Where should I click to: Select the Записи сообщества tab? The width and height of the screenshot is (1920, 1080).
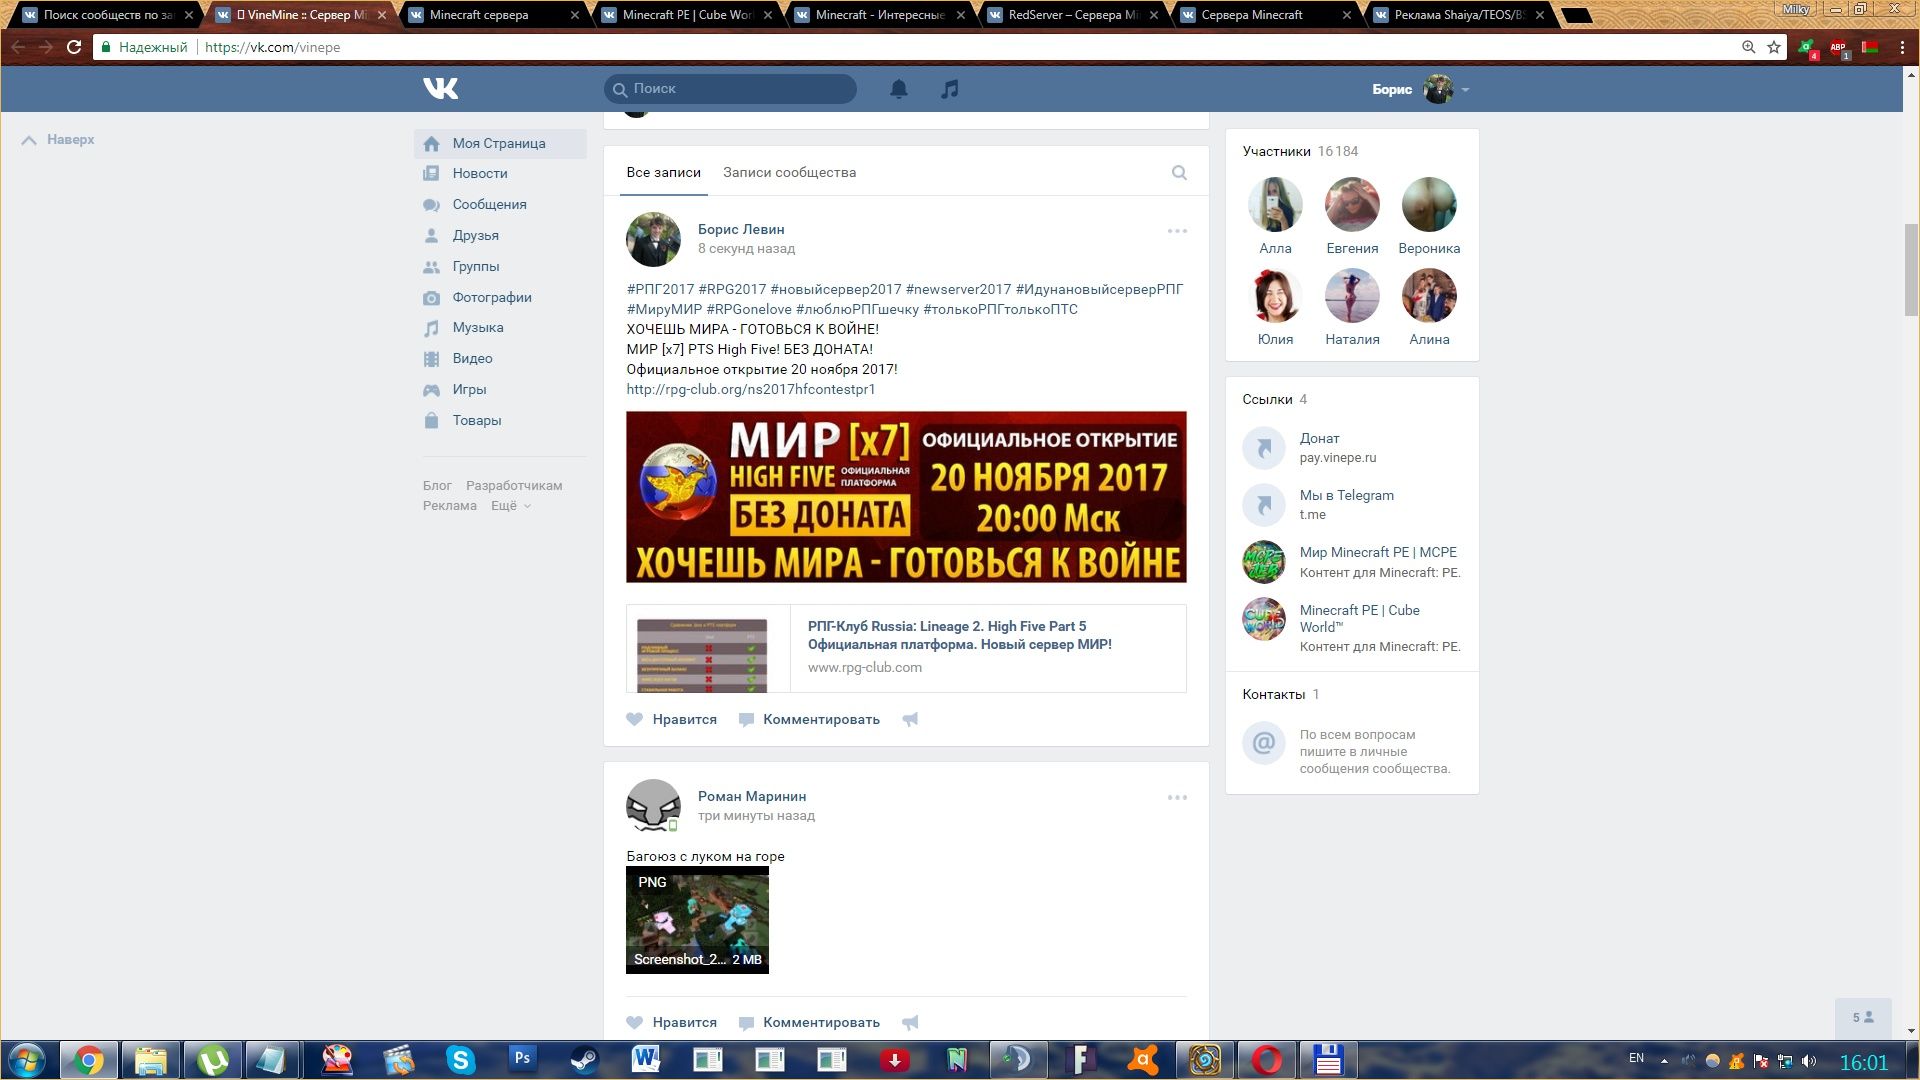tap(789, 173)
